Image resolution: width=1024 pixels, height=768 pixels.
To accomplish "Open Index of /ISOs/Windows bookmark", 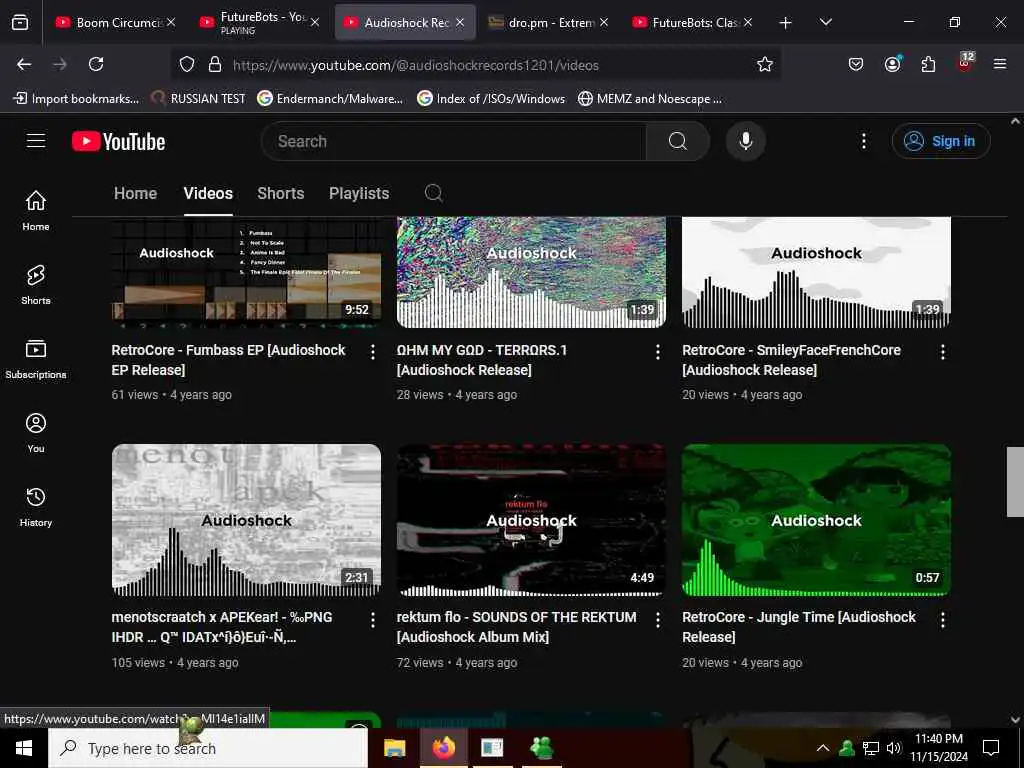I will (x=491, y=99).
